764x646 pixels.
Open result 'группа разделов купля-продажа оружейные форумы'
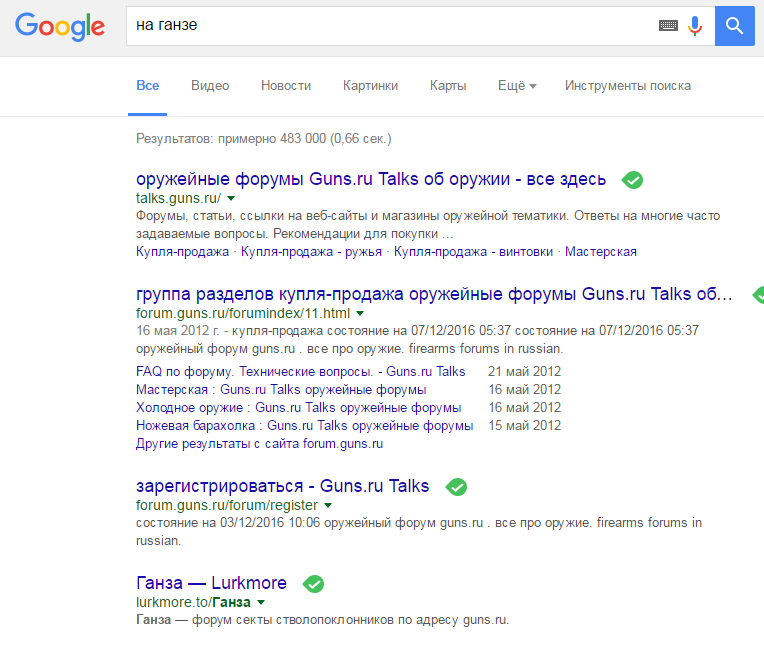click(434, 294)
